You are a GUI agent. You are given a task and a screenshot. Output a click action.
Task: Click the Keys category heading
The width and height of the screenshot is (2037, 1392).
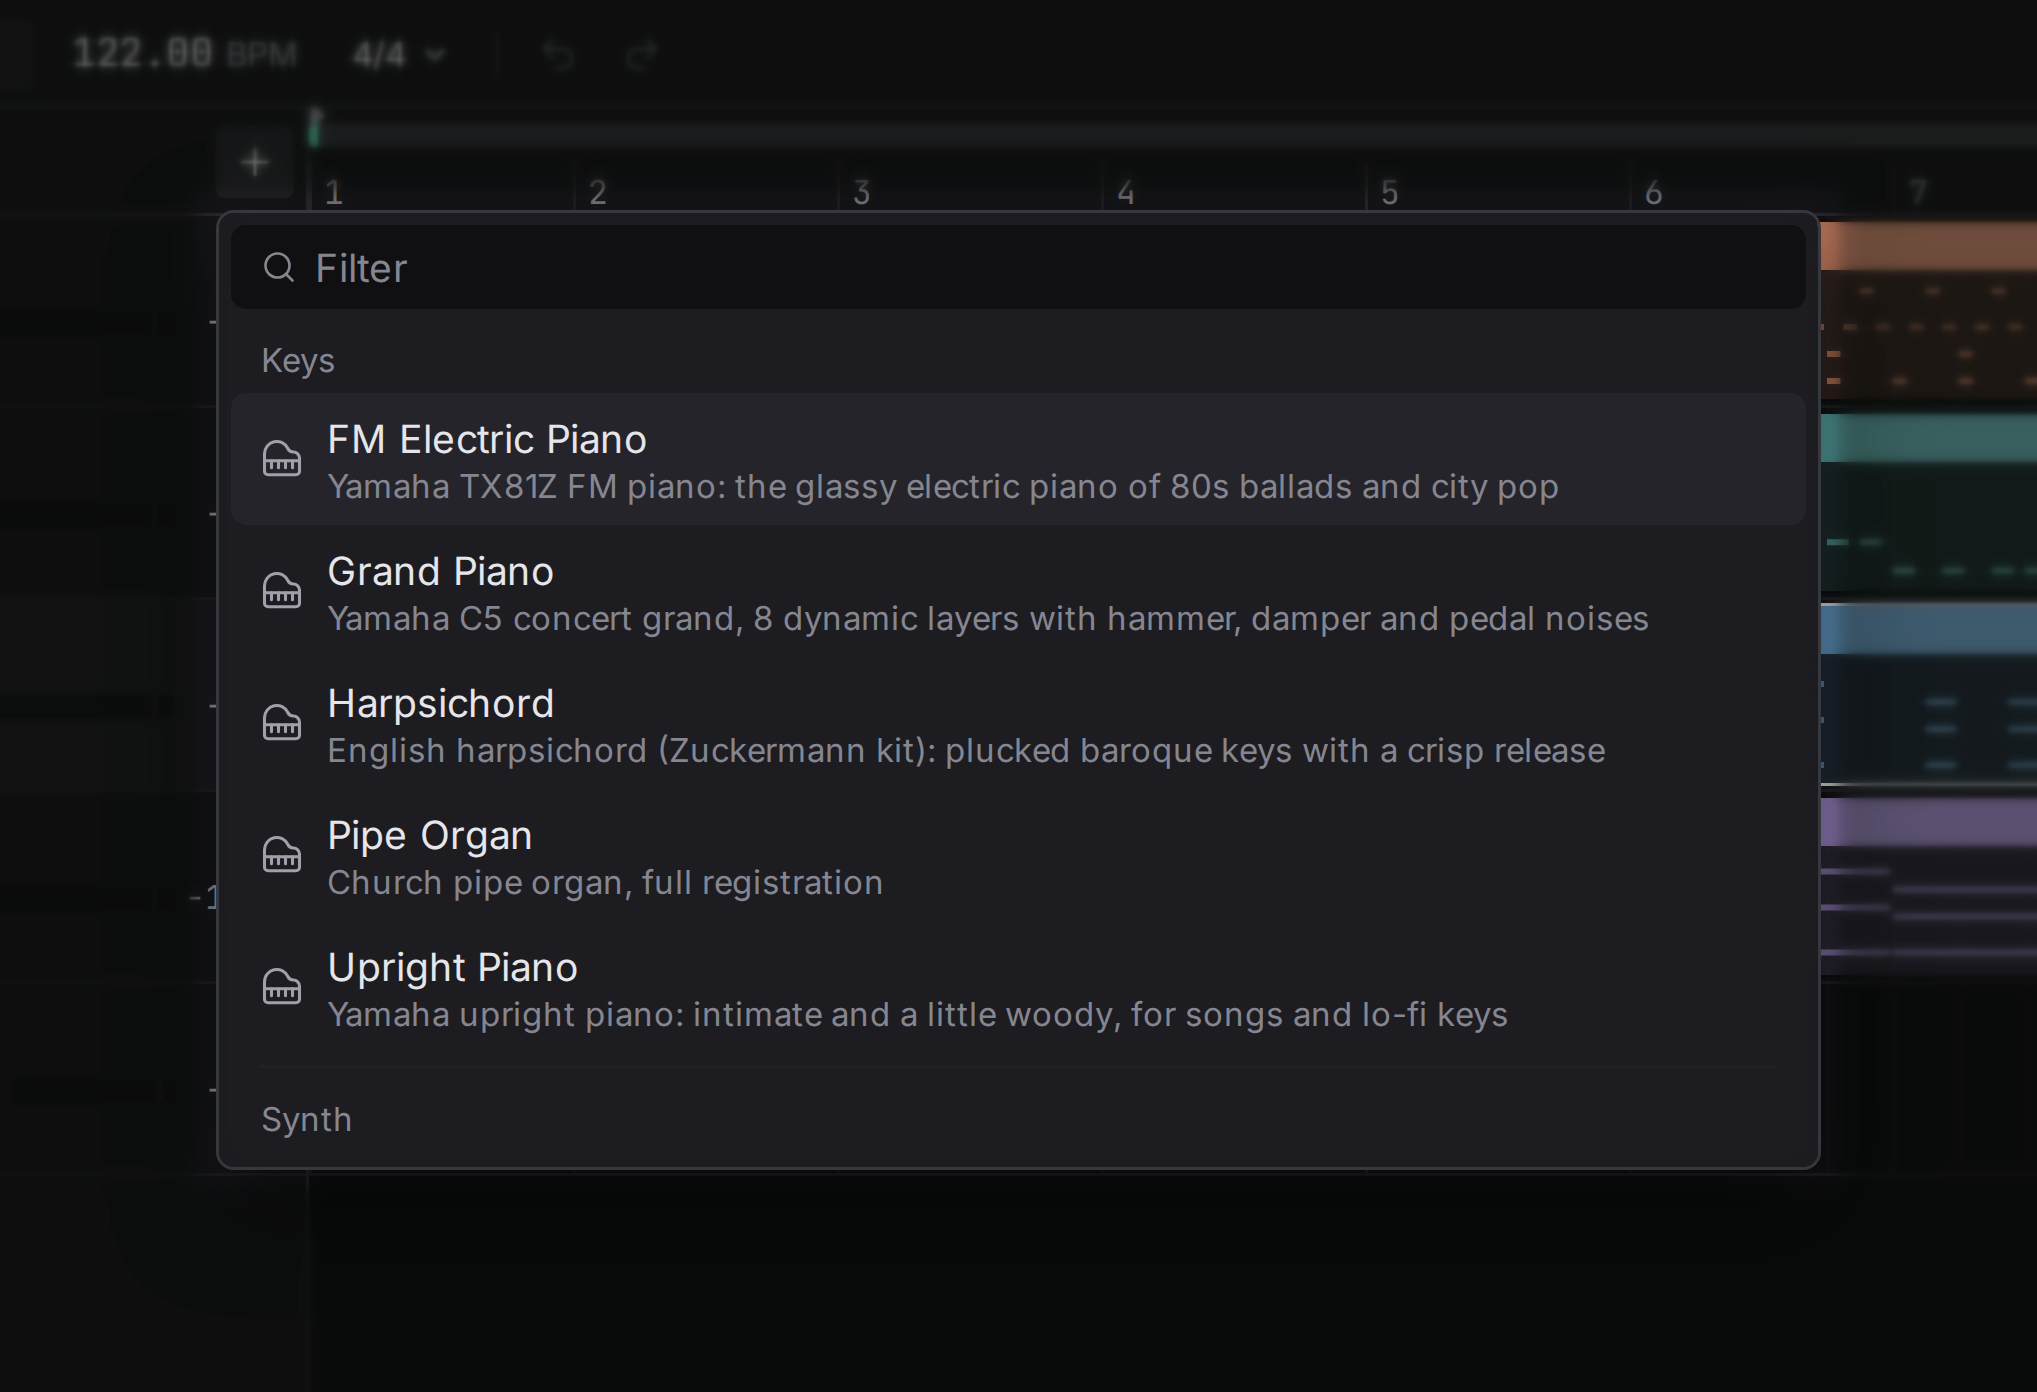(298, 361)
